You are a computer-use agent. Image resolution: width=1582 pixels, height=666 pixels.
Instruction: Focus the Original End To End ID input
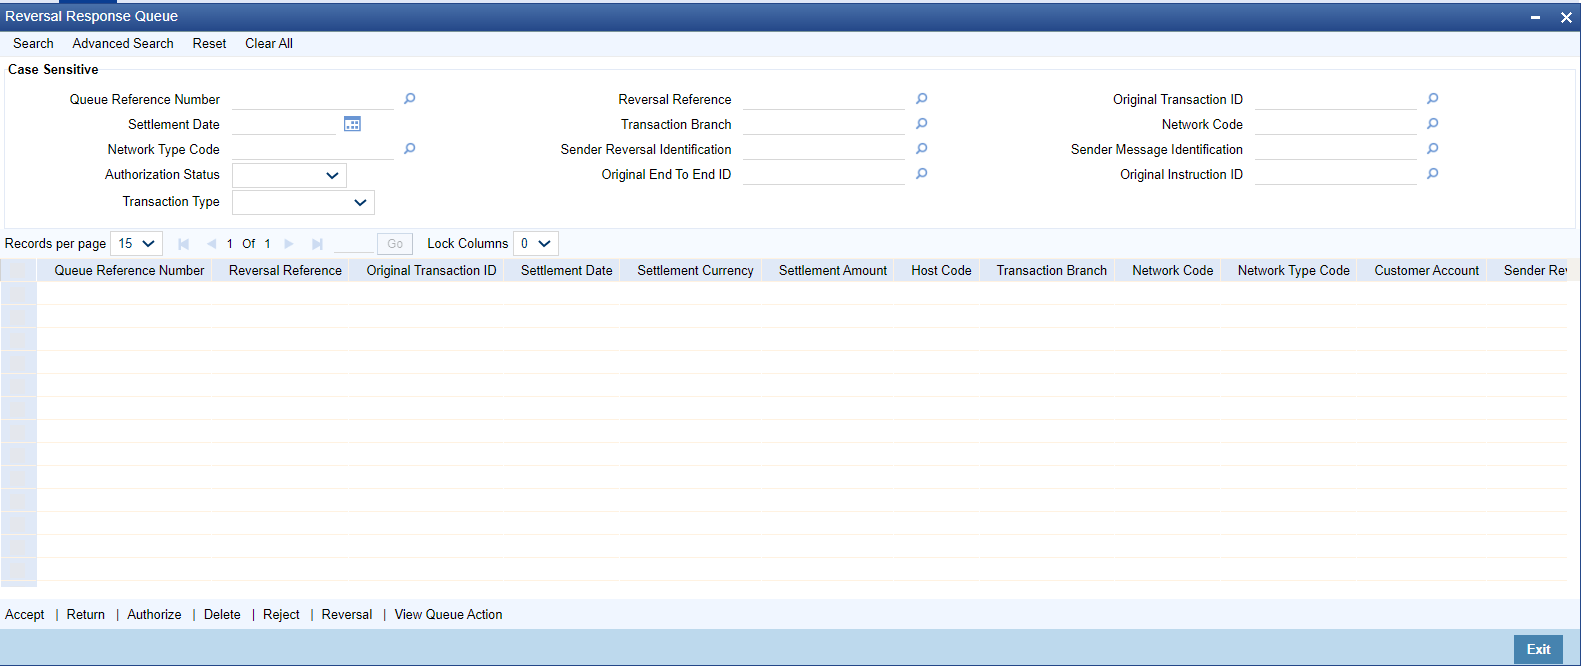824,174
